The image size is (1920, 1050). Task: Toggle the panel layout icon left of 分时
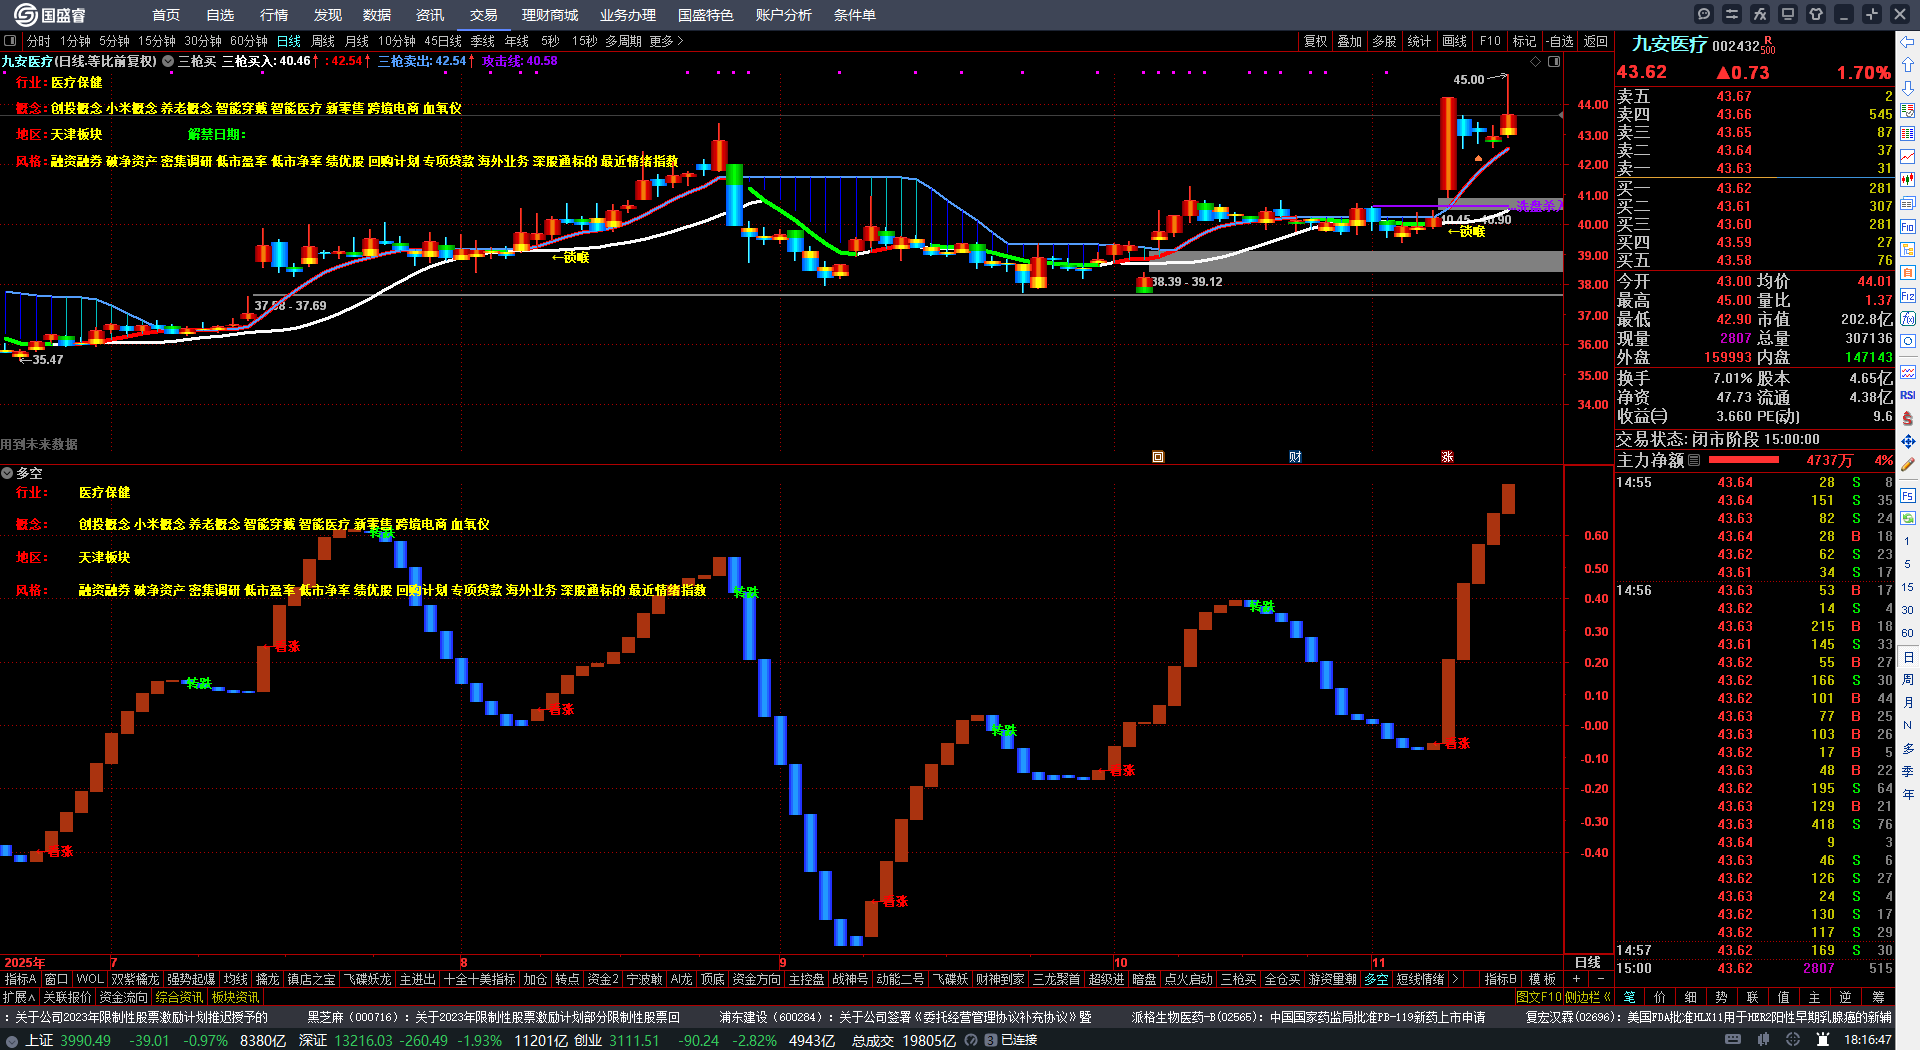(10, 41)
